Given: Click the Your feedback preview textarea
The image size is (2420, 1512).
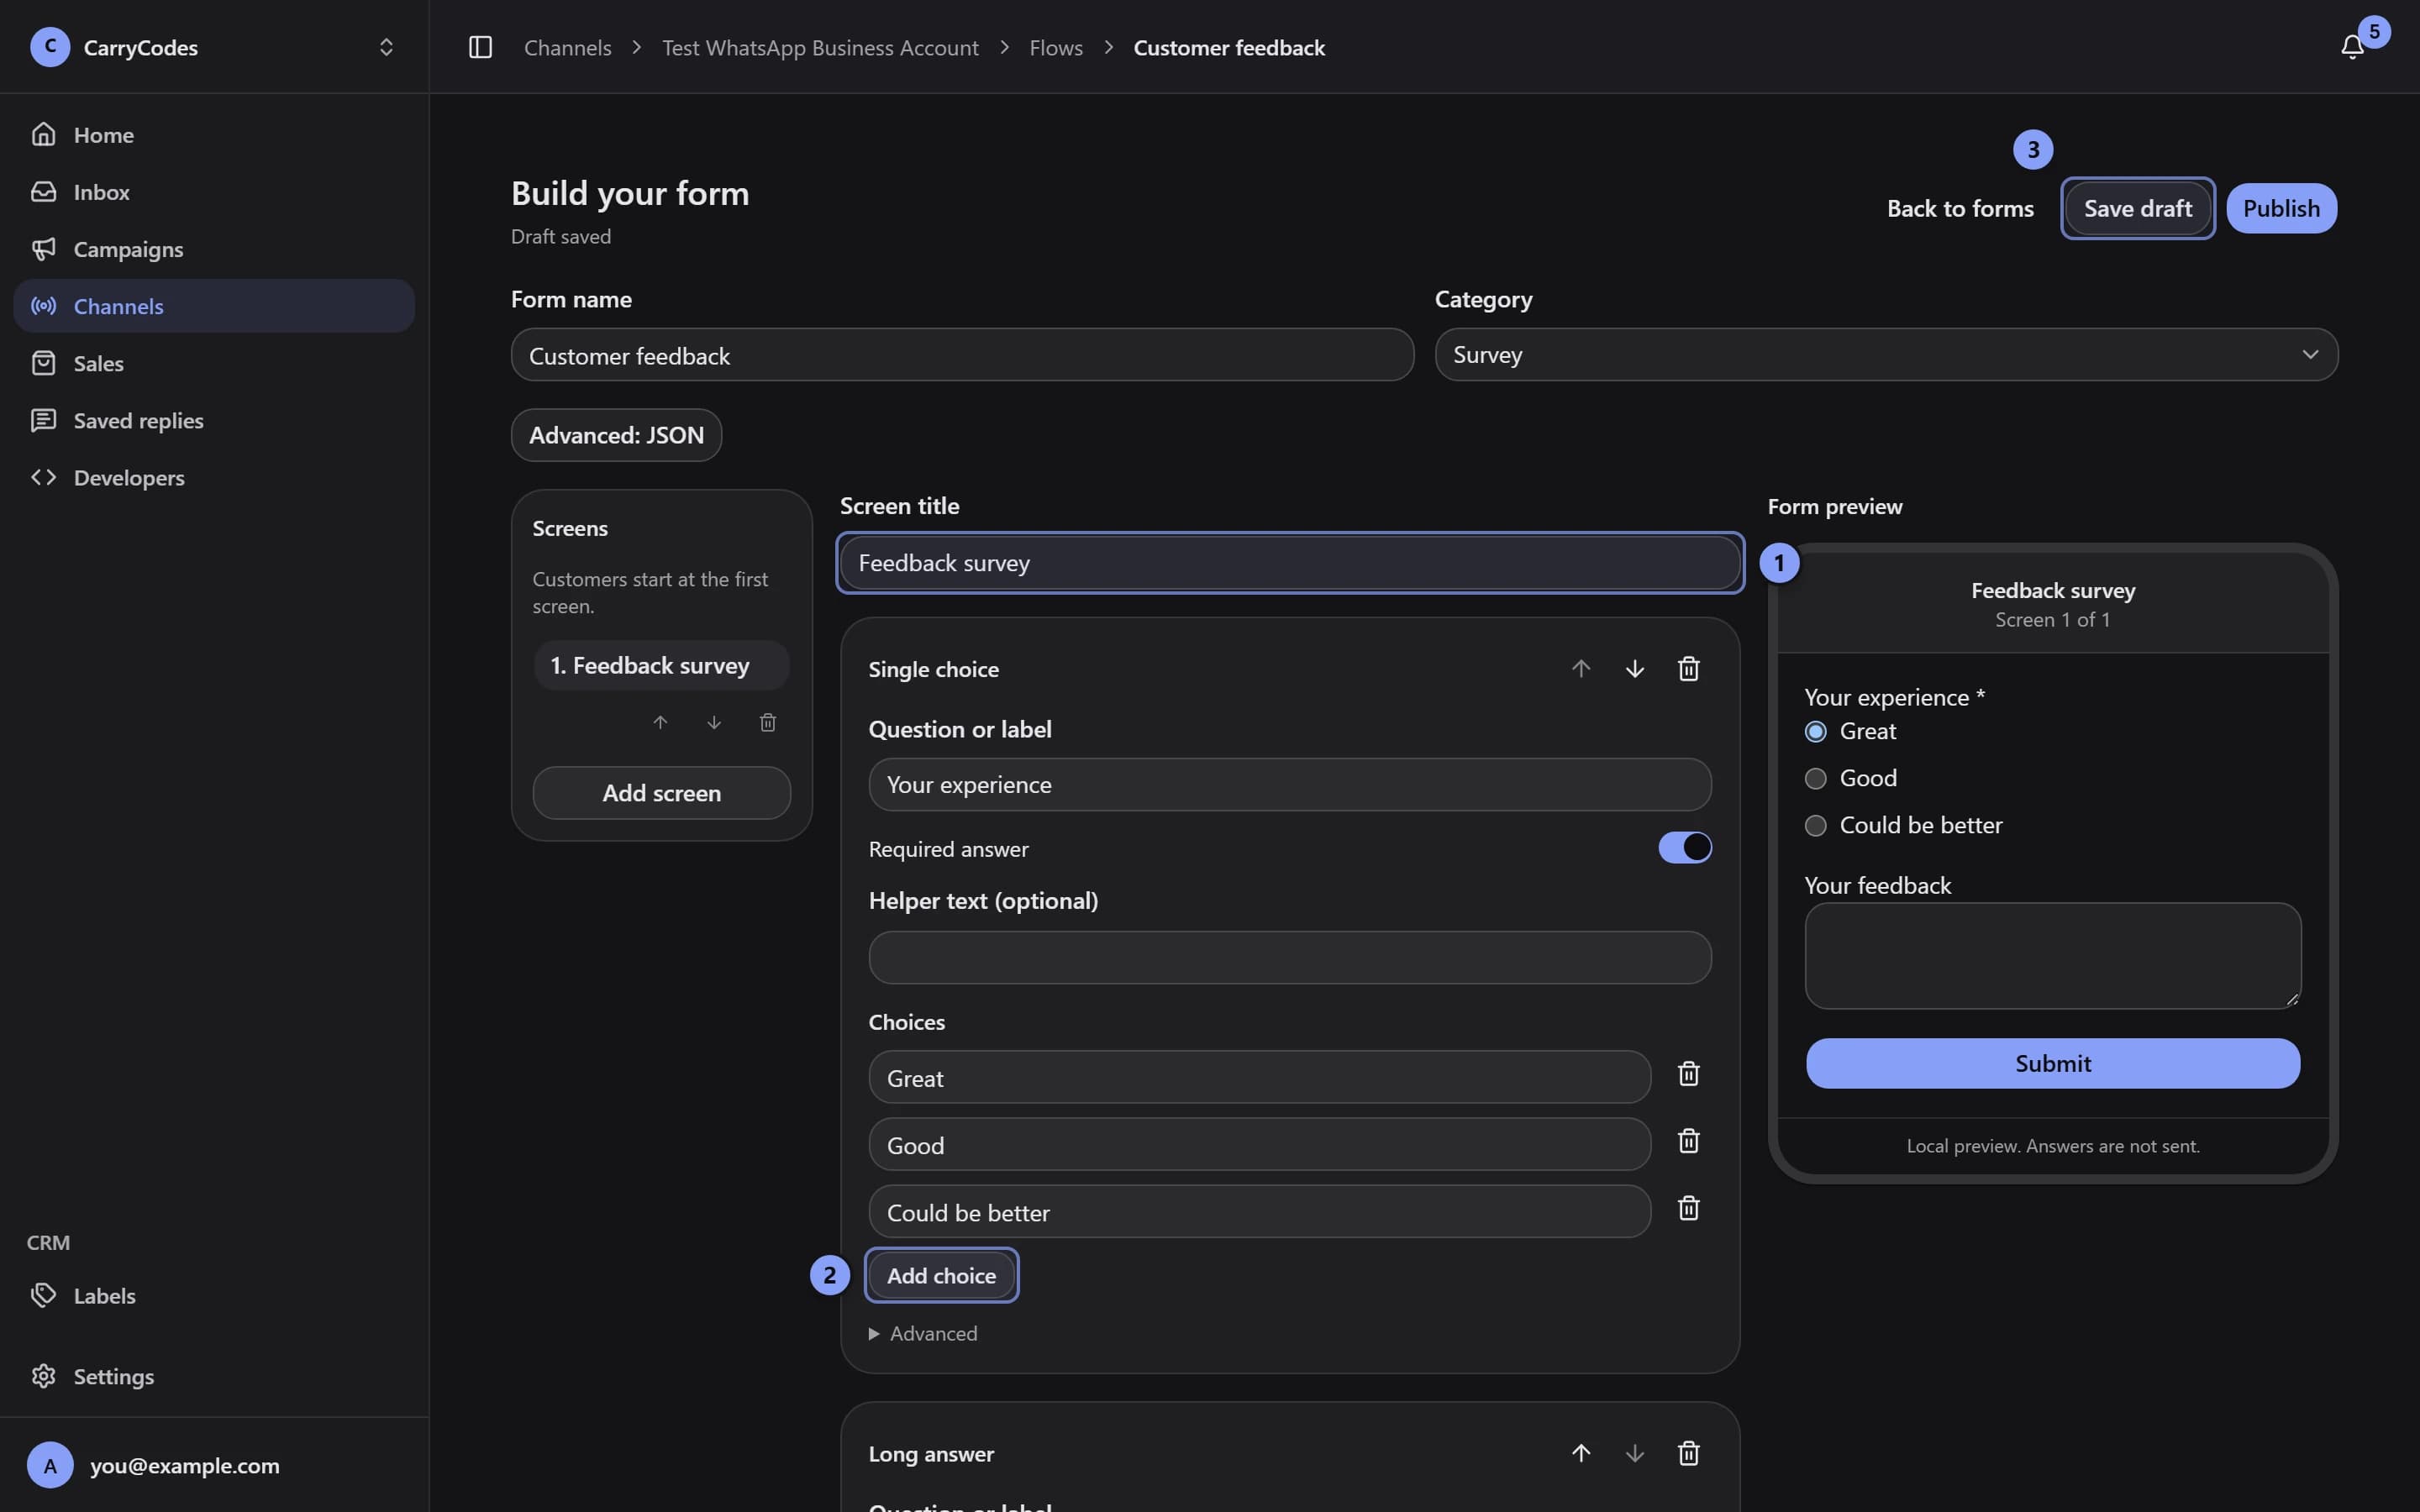Looking at the screenshot, I should tap(2052, 956).
